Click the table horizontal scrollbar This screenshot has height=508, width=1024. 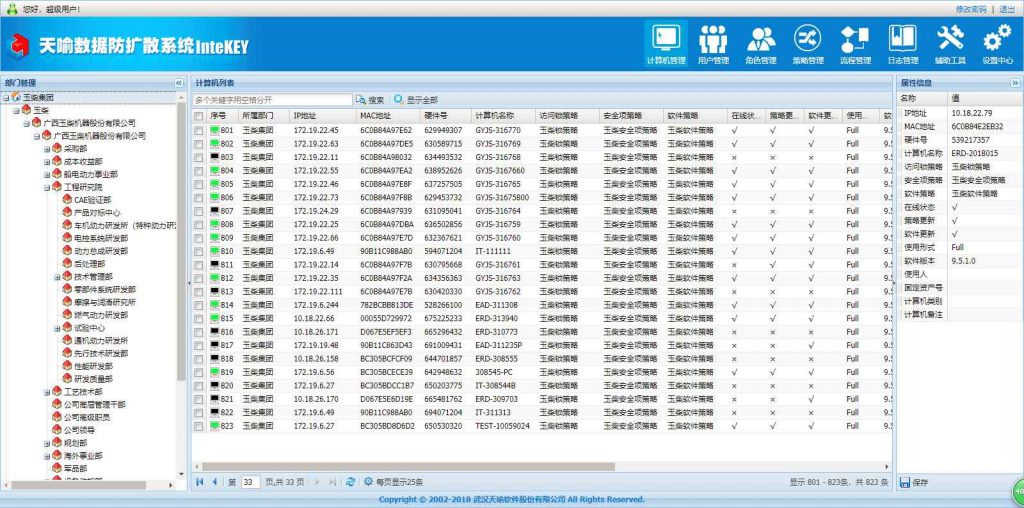(x=408, y=467)
